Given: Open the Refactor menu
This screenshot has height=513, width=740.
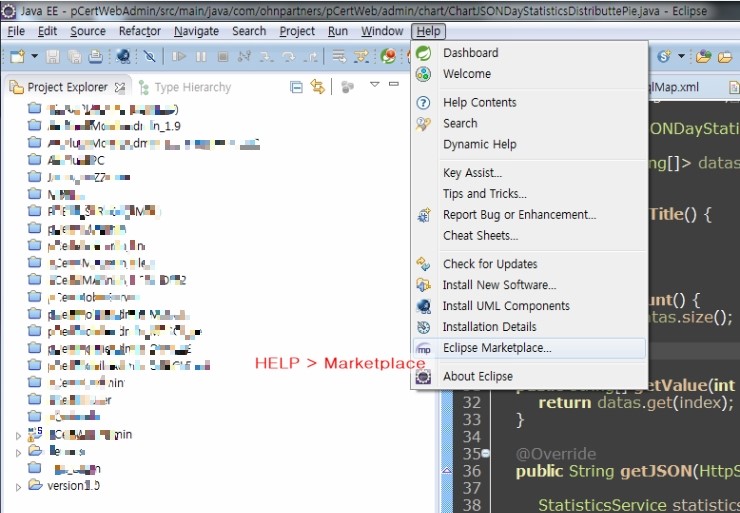Looking at the screenshot, I should coord(140,31).
